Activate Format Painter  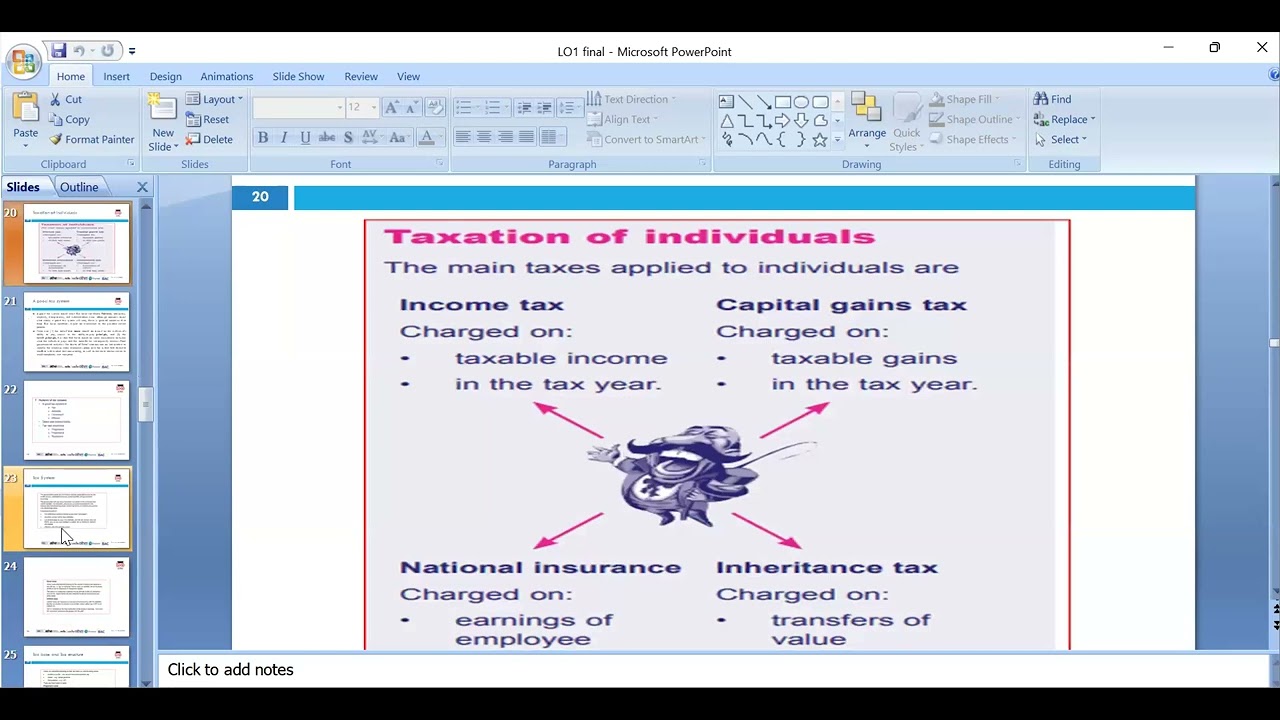coord(91,139)
